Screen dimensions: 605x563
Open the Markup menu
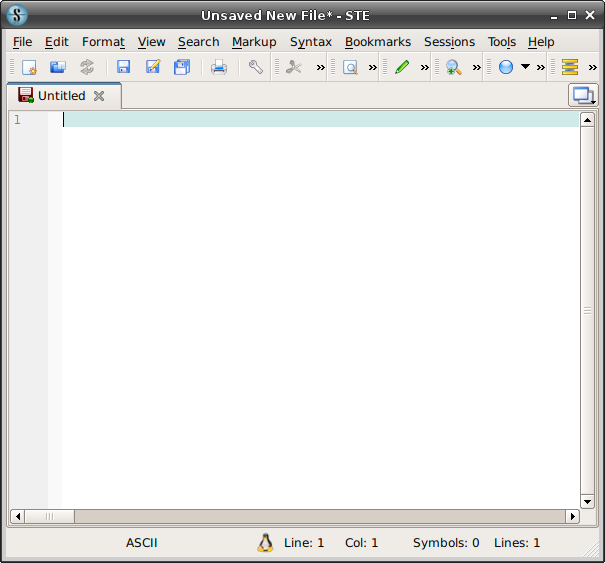254,42
